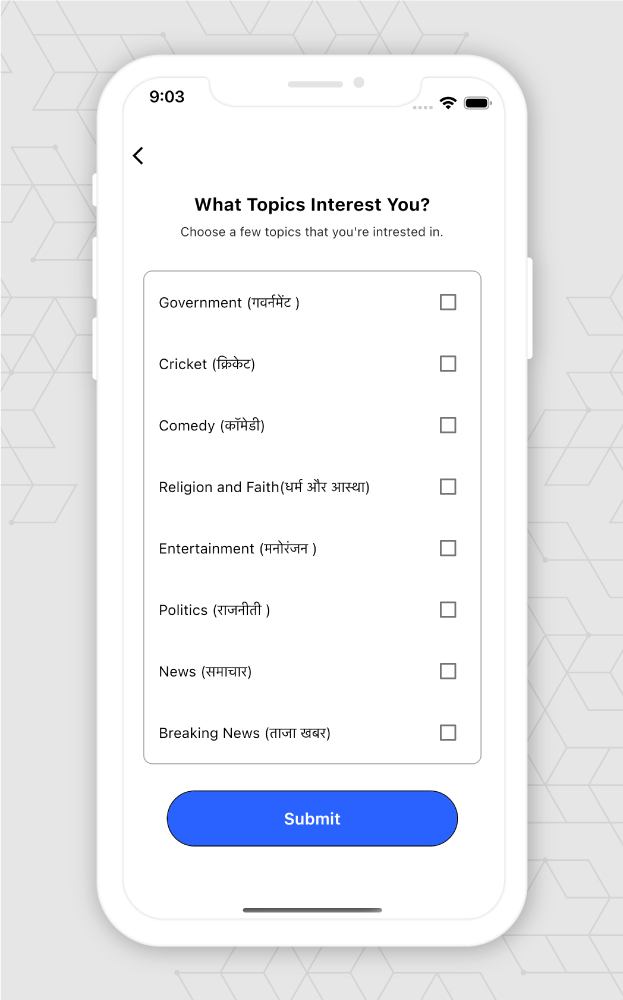Tap the battery status icon
The image size is (623, 1000).
[x=477, y=103]
